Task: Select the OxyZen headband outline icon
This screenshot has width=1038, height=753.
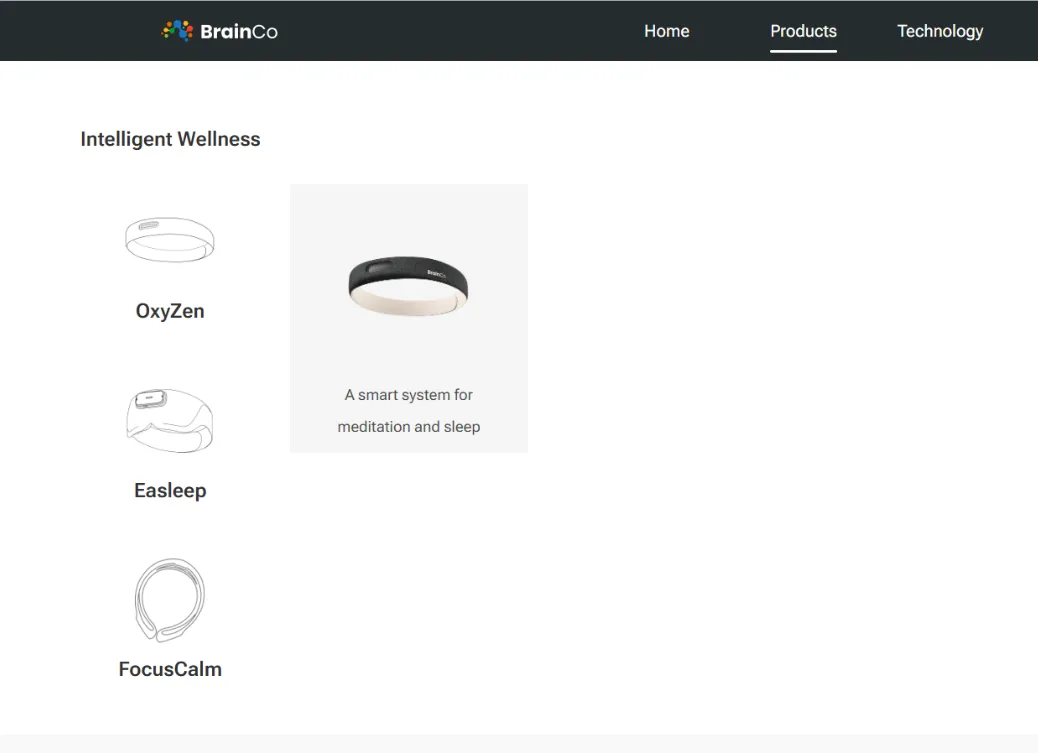Action: pyautogui.click(x=169, y=240)
